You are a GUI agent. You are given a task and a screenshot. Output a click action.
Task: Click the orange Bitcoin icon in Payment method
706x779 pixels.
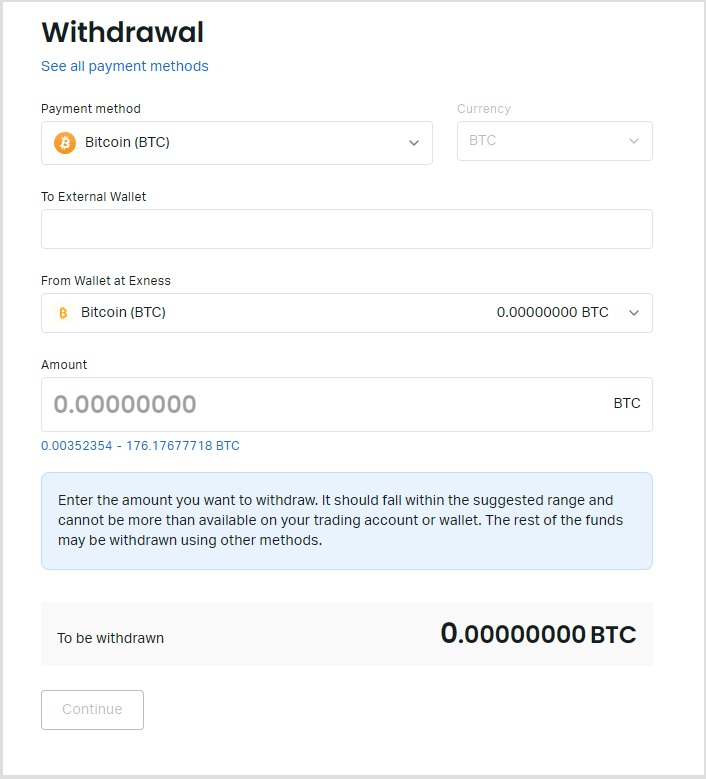(x=65, y=143)
